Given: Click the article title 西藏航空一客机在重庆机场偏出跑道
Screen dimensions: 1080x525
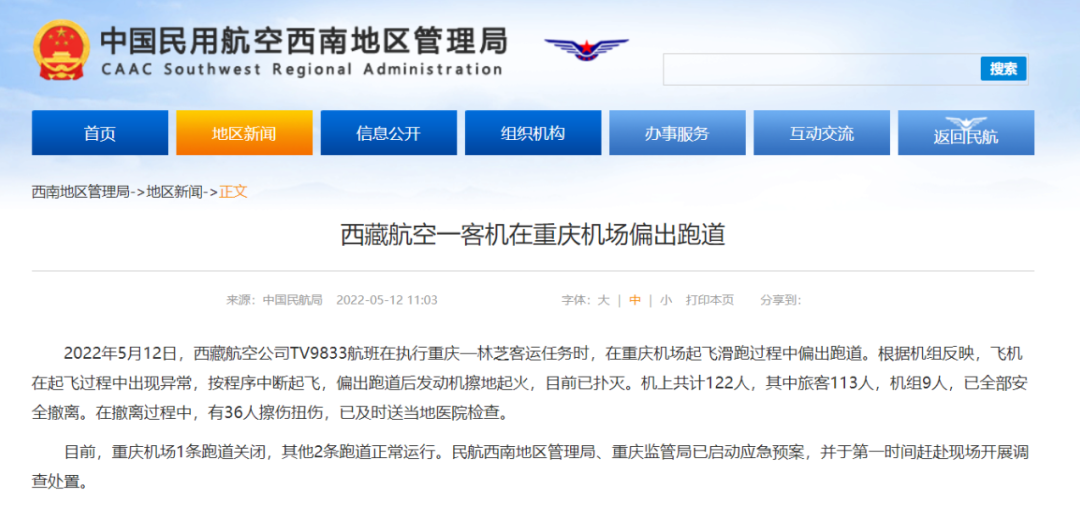Looking at the screenshot, I should (x=533, y=236).
